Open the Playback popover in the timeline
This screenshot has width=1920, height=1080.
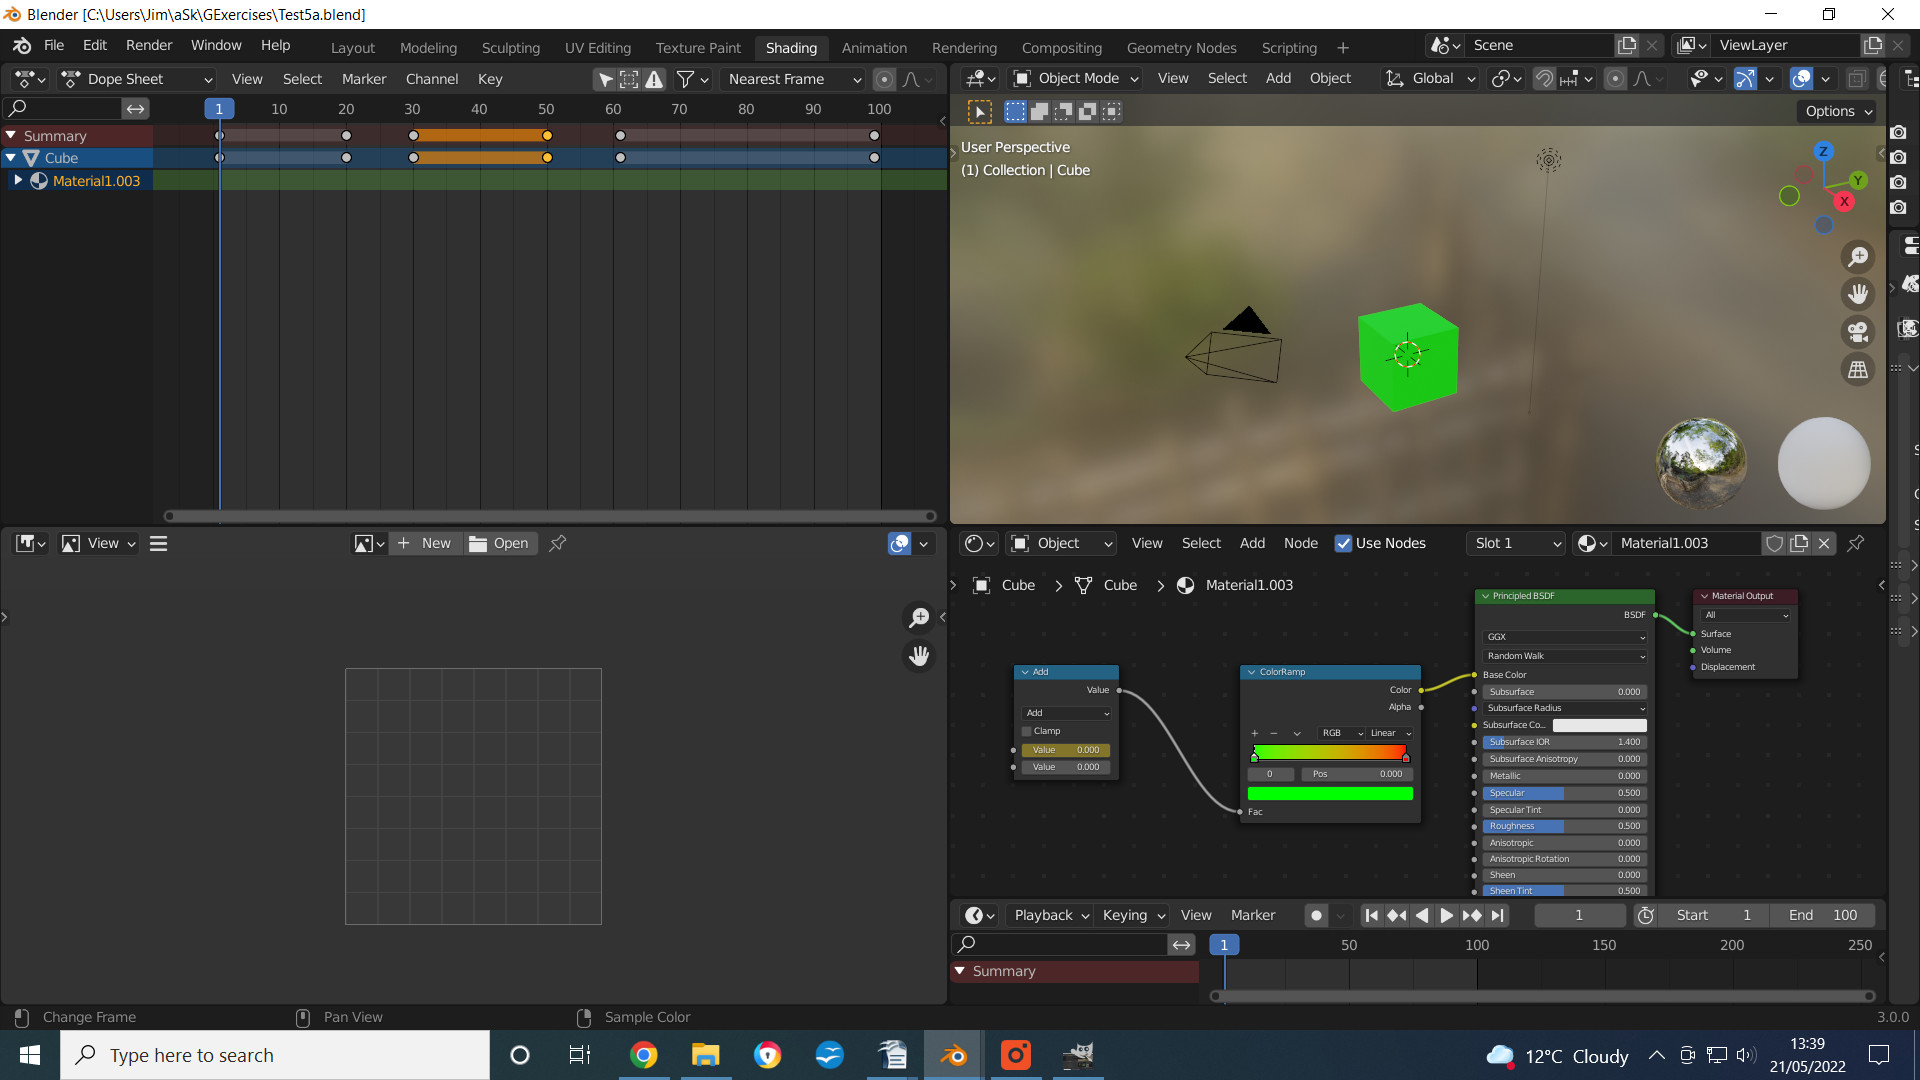1051,915
